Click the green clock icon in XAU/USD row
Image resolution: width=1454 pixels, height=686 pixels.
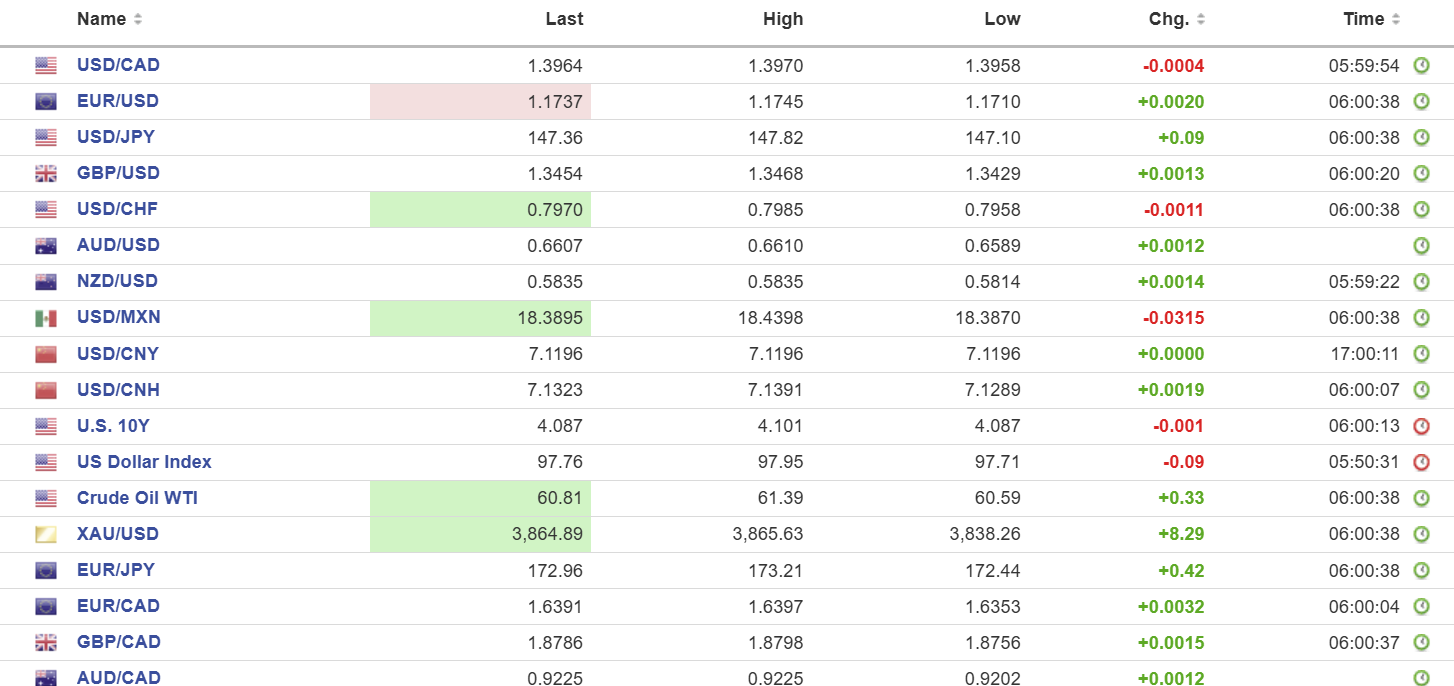1421,534
